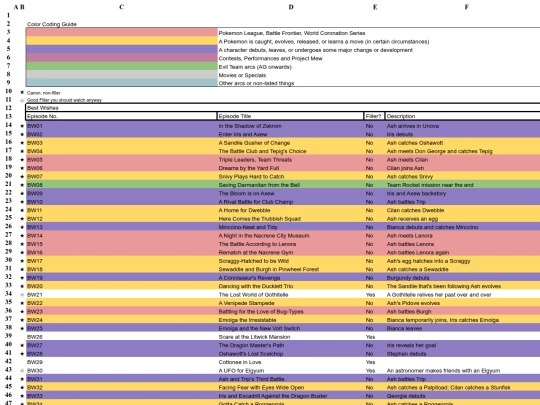
Task: Click the 'Cilan catches Dwebble' description
Action: pyautogui.click(x=415, y=210)
